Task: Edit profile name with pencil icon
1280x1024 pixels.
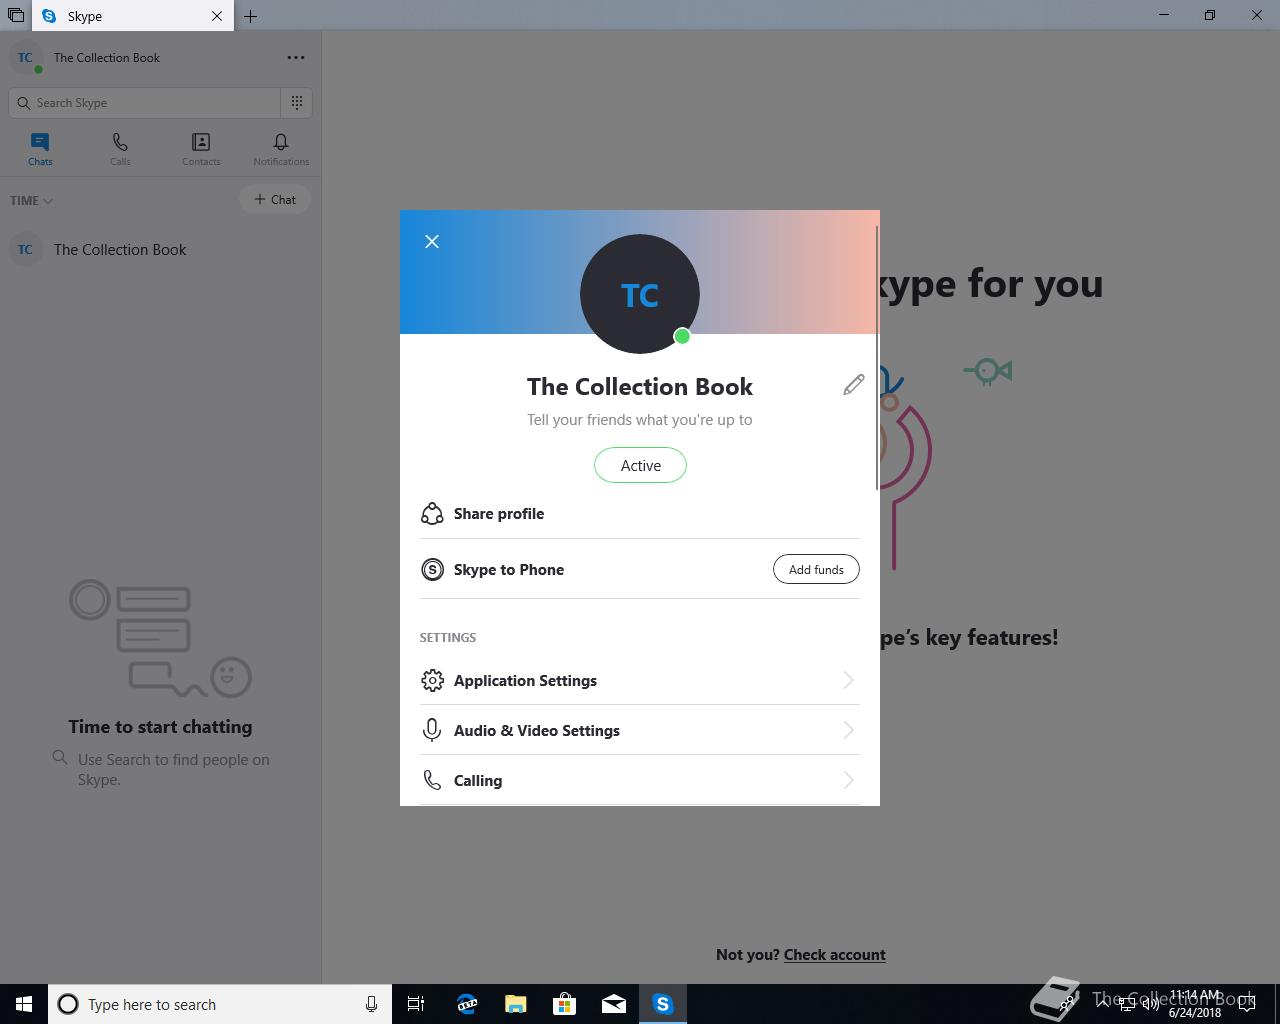Action: pyautogui.click(x=853, y=385)
